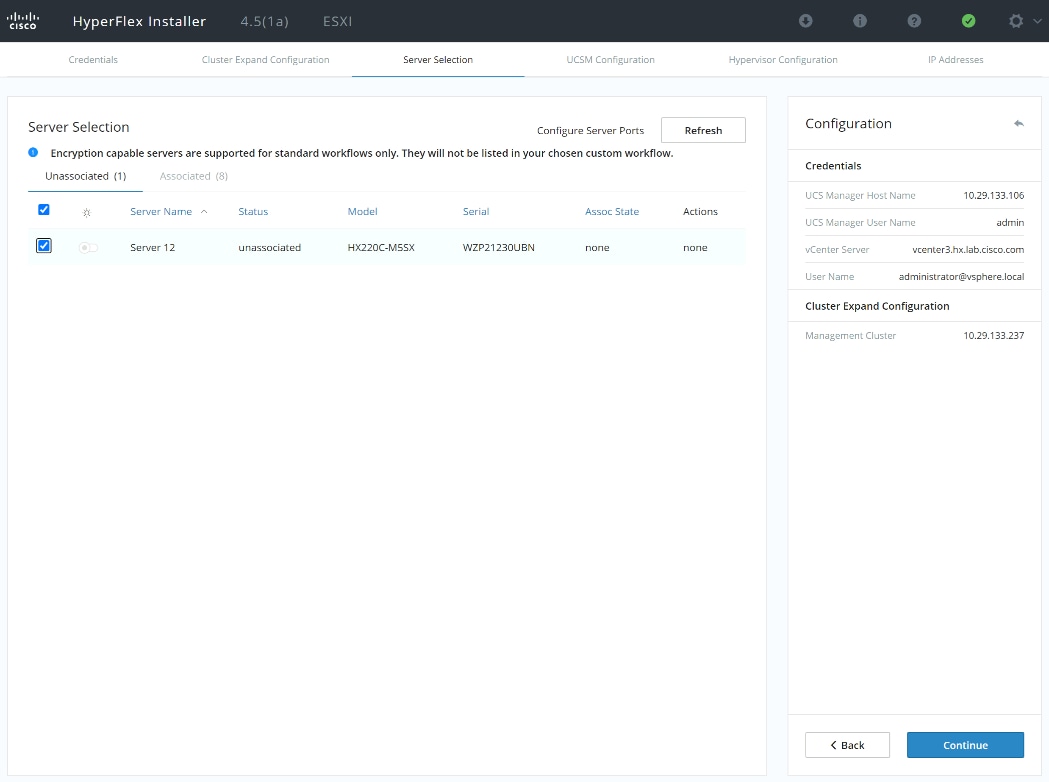Select Server Selection step tab
The height and width of the screenshot is (782, 1049).
(x=438, y=60)
